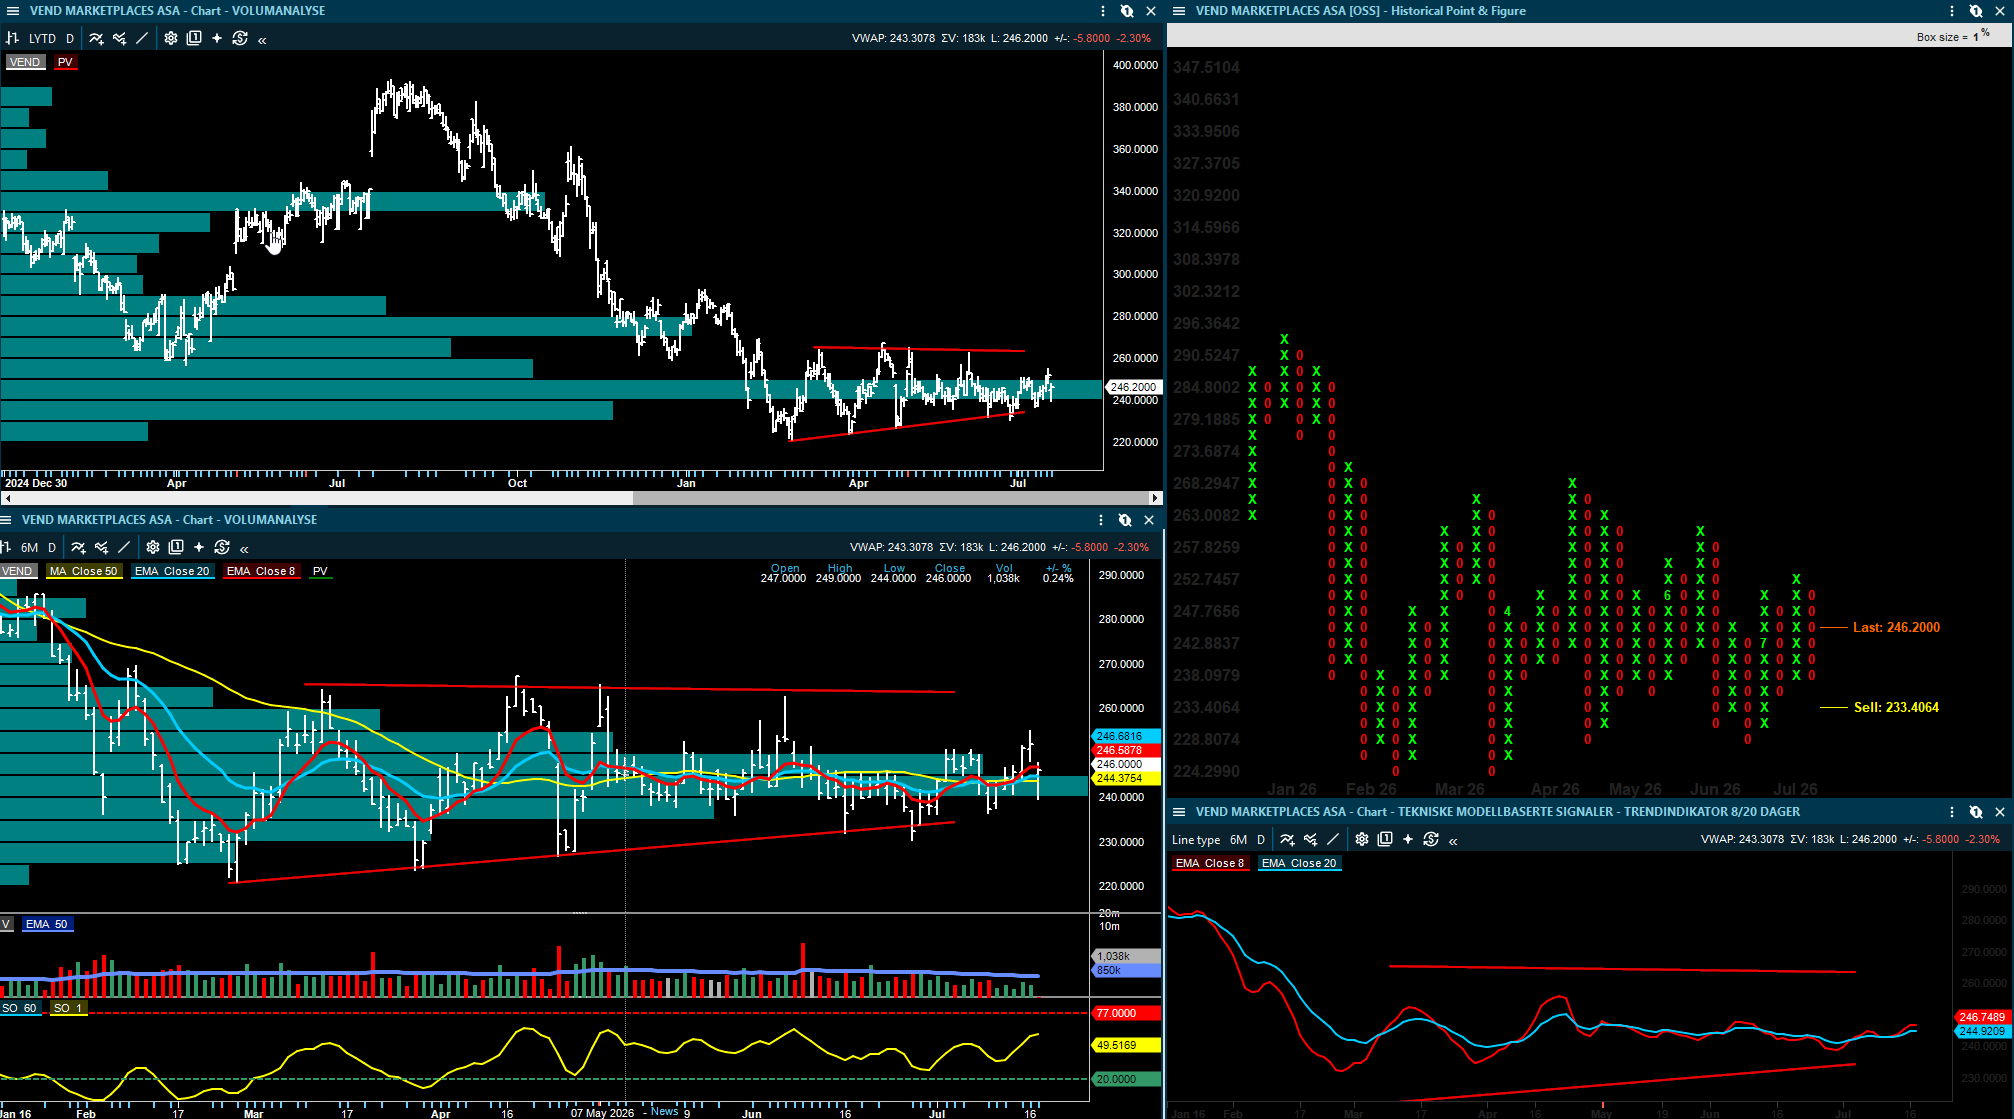2014x1119 pixels.
Task: Open hamburger menu of Point & Figure panel
Action: tap(1179, 11)
